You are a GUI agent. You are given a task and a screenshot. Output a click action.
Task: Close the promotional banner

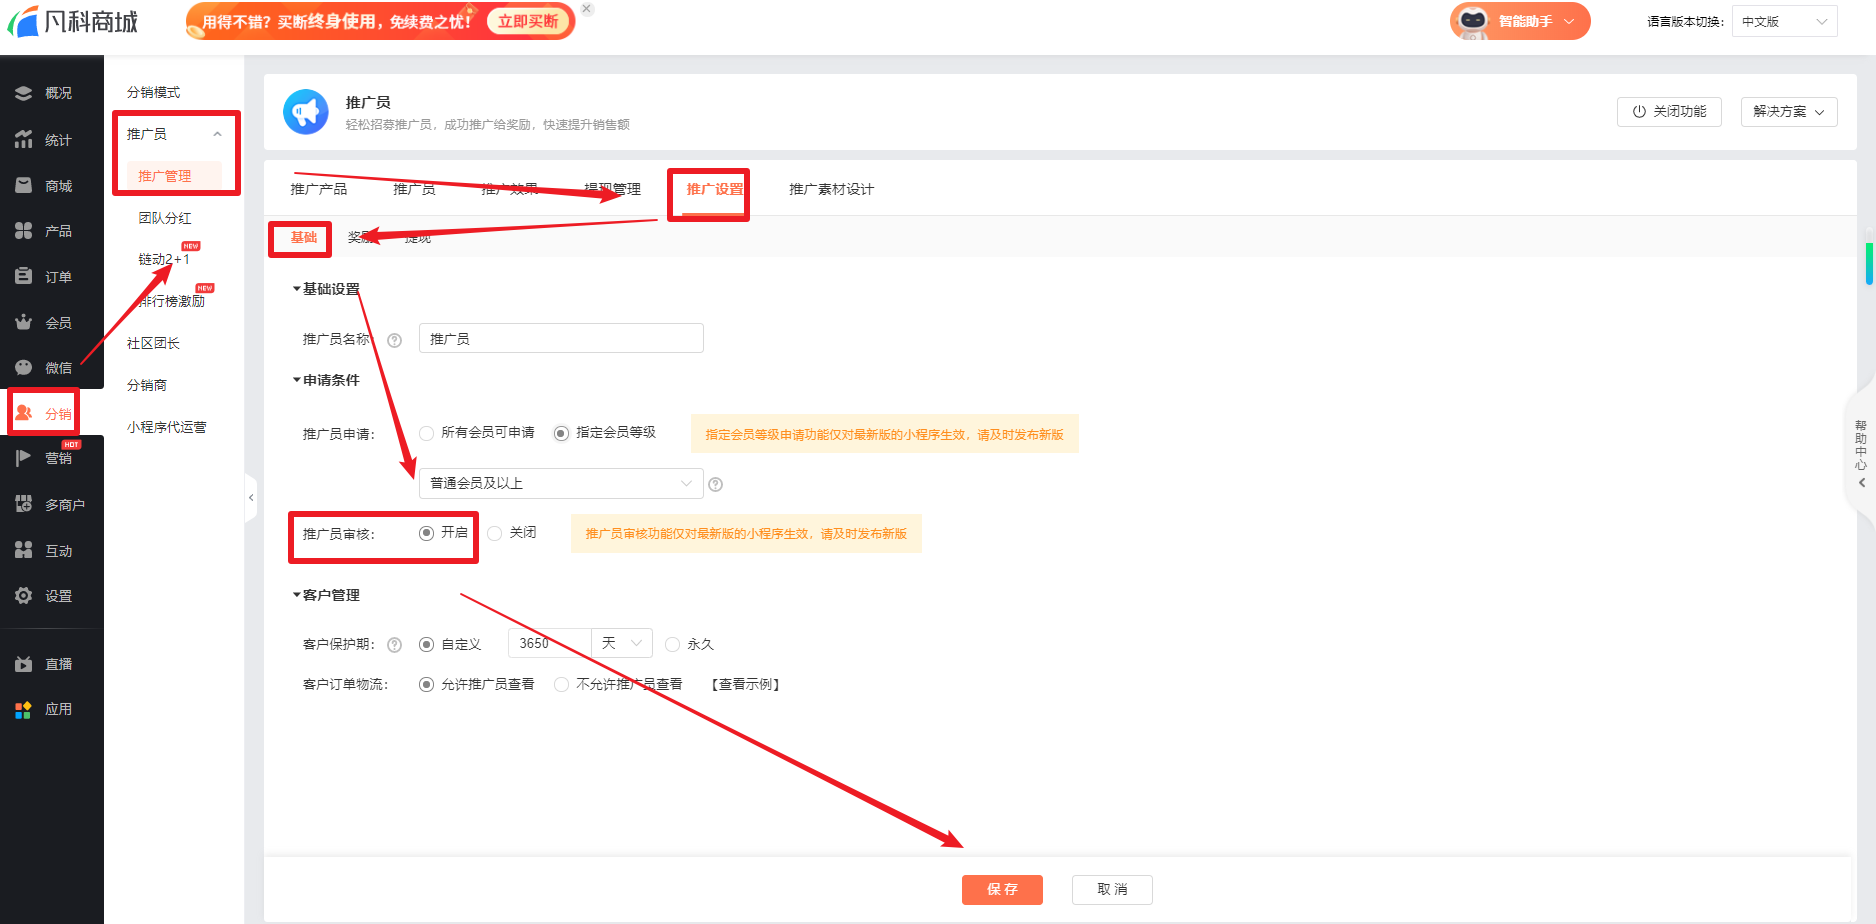click(x=587, y=9)
